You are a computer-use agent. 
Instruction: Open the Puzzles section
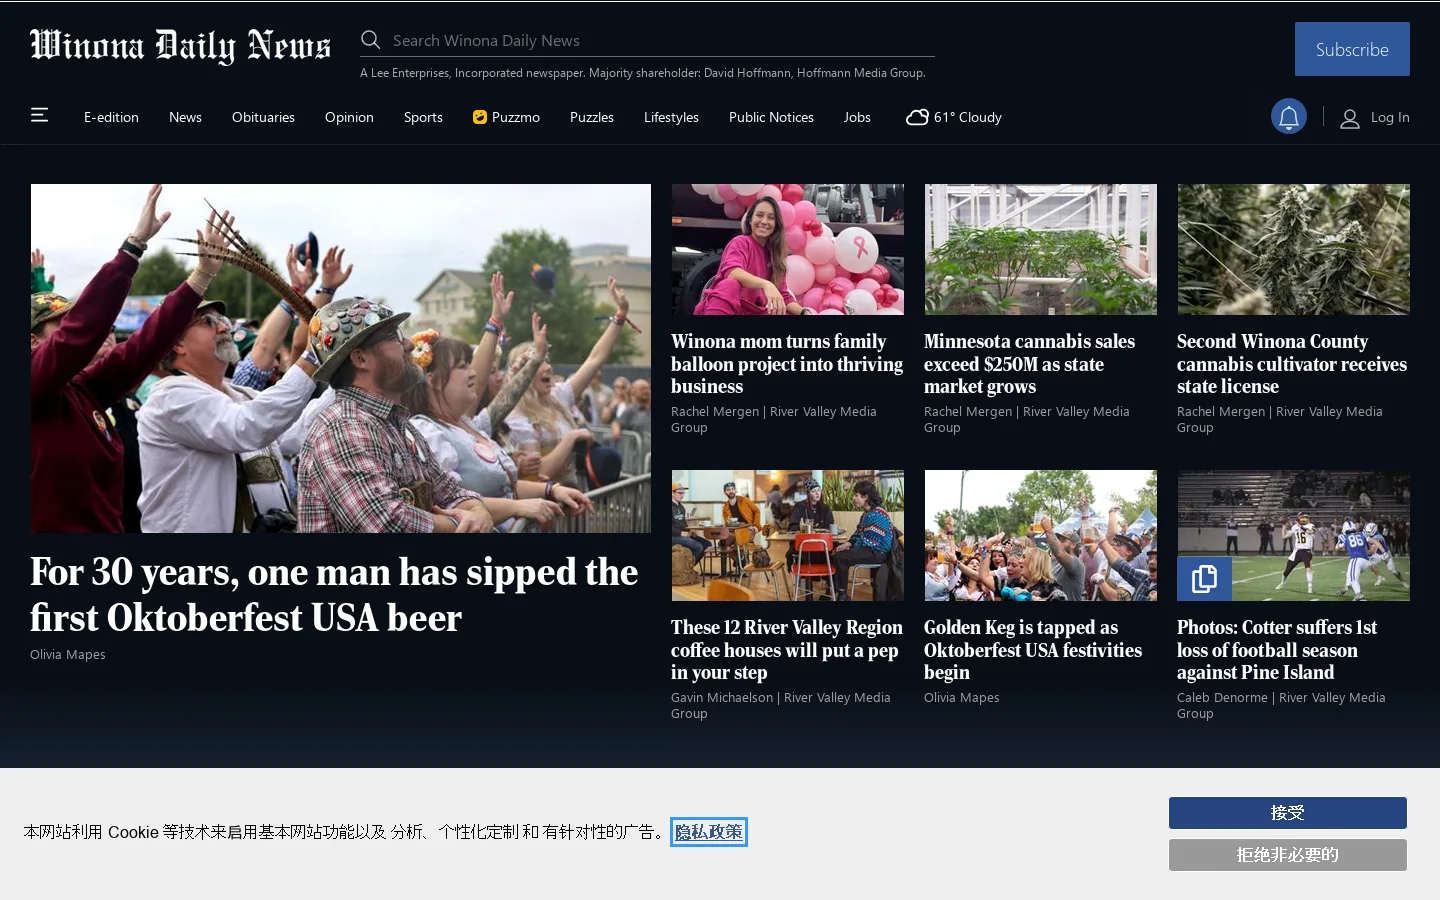point(592,117)
